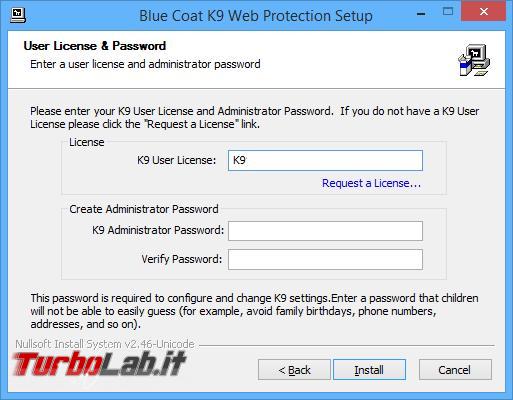The image size is (513, 400).
Task: Maximize the setup window
Action: (x=448, y=12)
